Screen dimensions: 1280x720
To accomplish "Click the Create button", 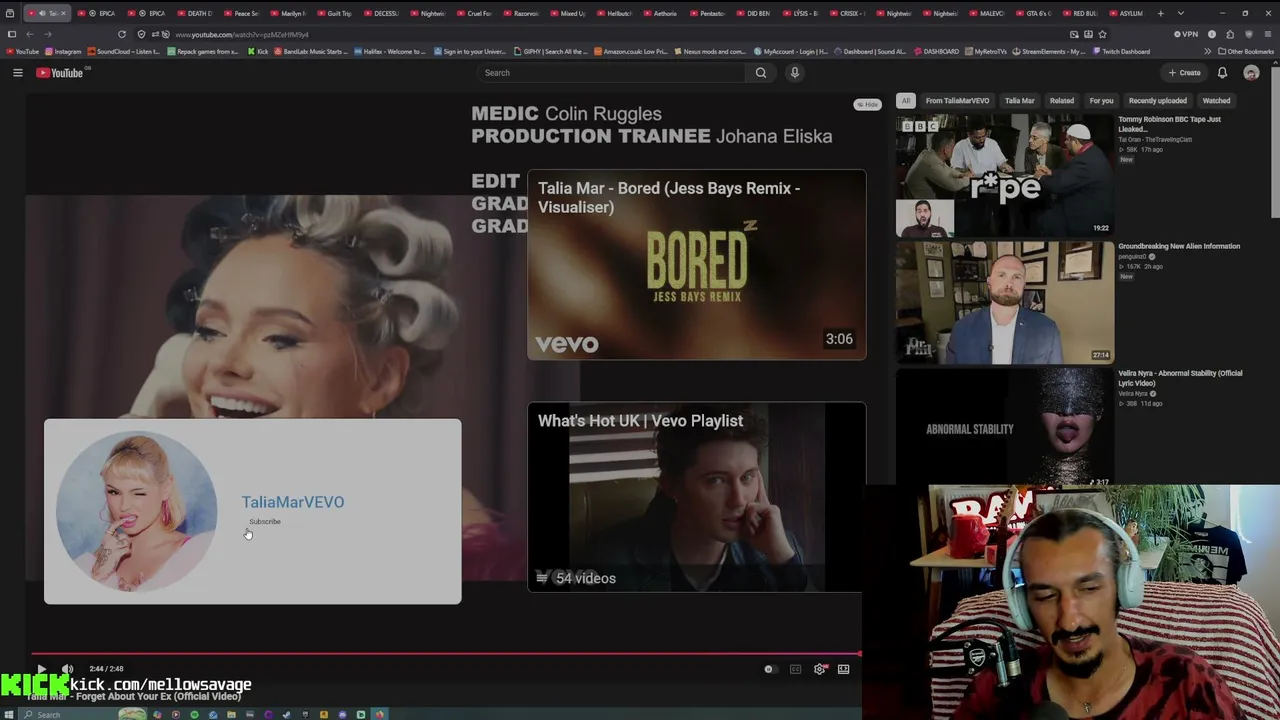I will pos(1184,73).
